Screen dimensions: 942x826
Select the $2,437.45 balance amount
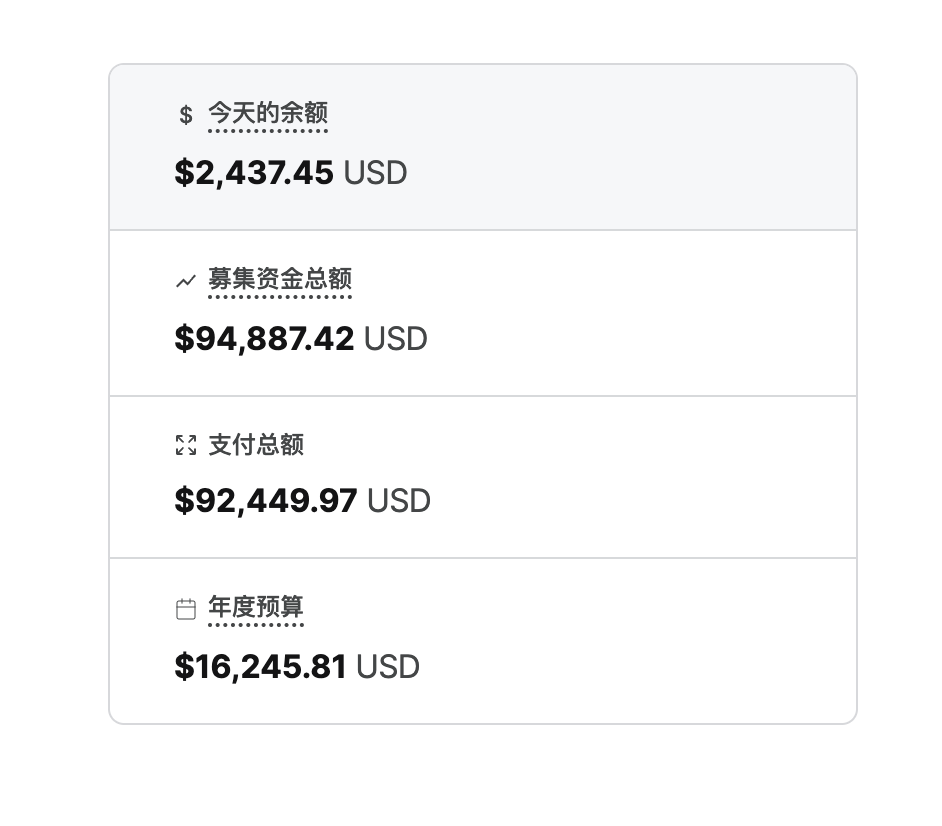tap(254, 173)
